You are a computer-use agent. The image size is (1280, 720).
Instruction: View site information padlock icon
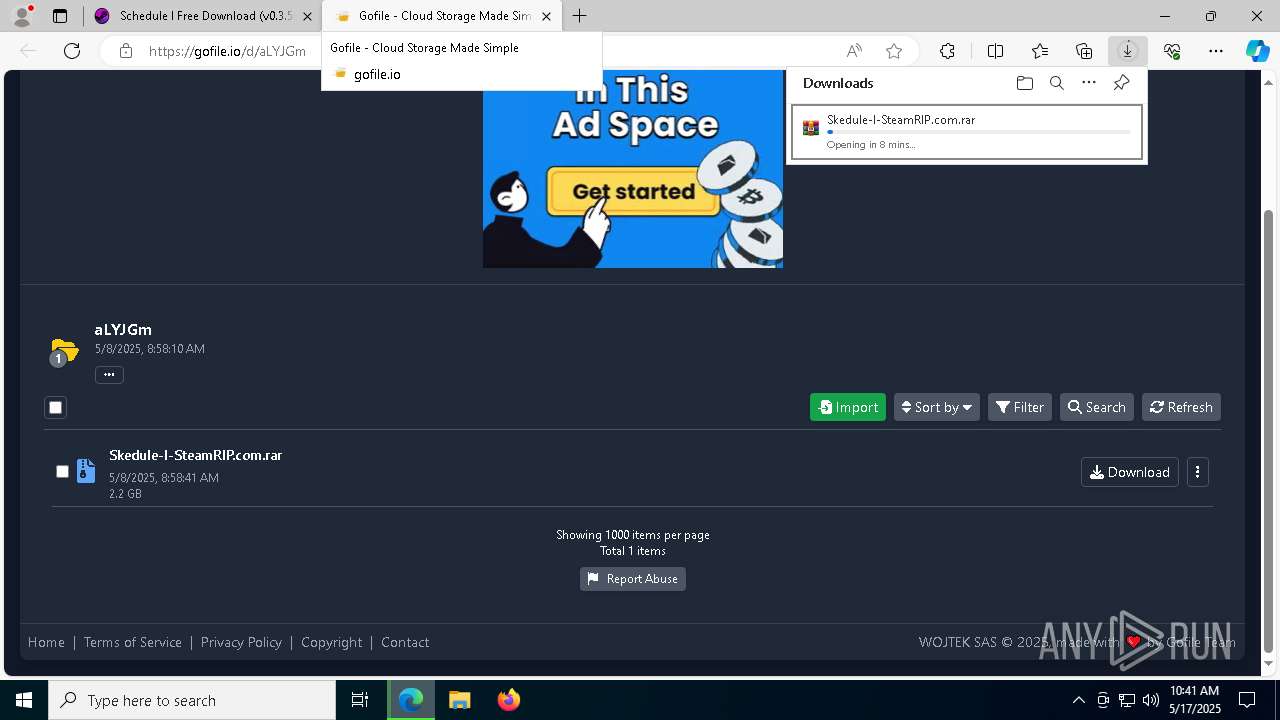126,51
